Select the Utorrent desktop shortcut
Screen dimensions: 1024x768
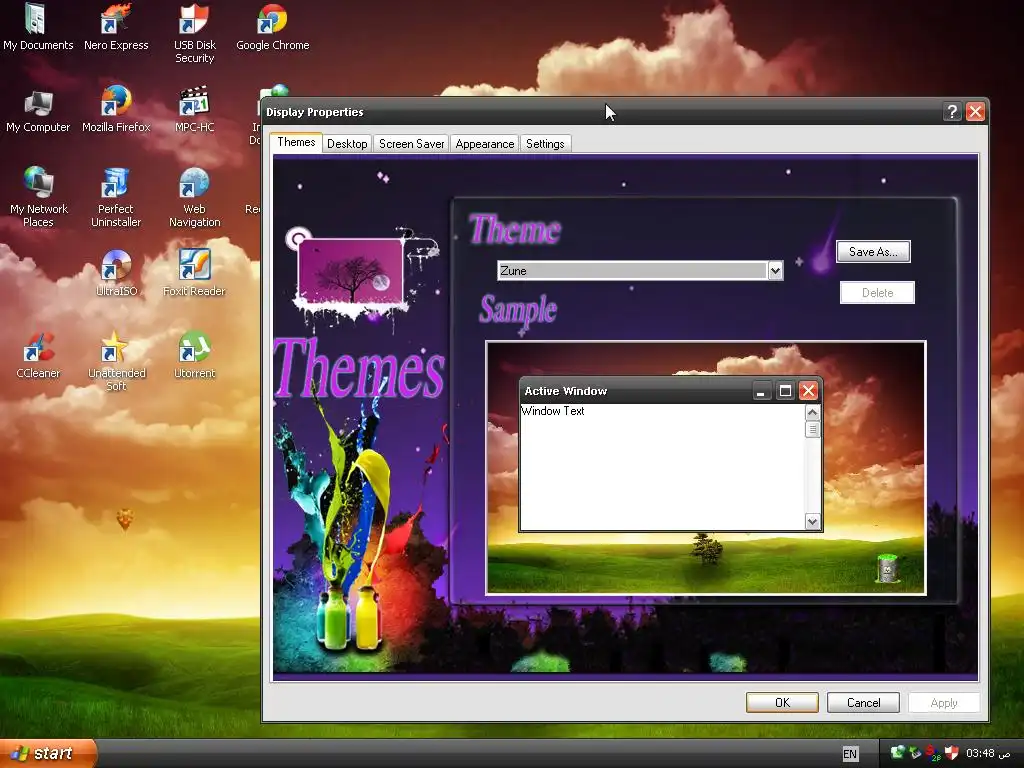coord(195,355)
